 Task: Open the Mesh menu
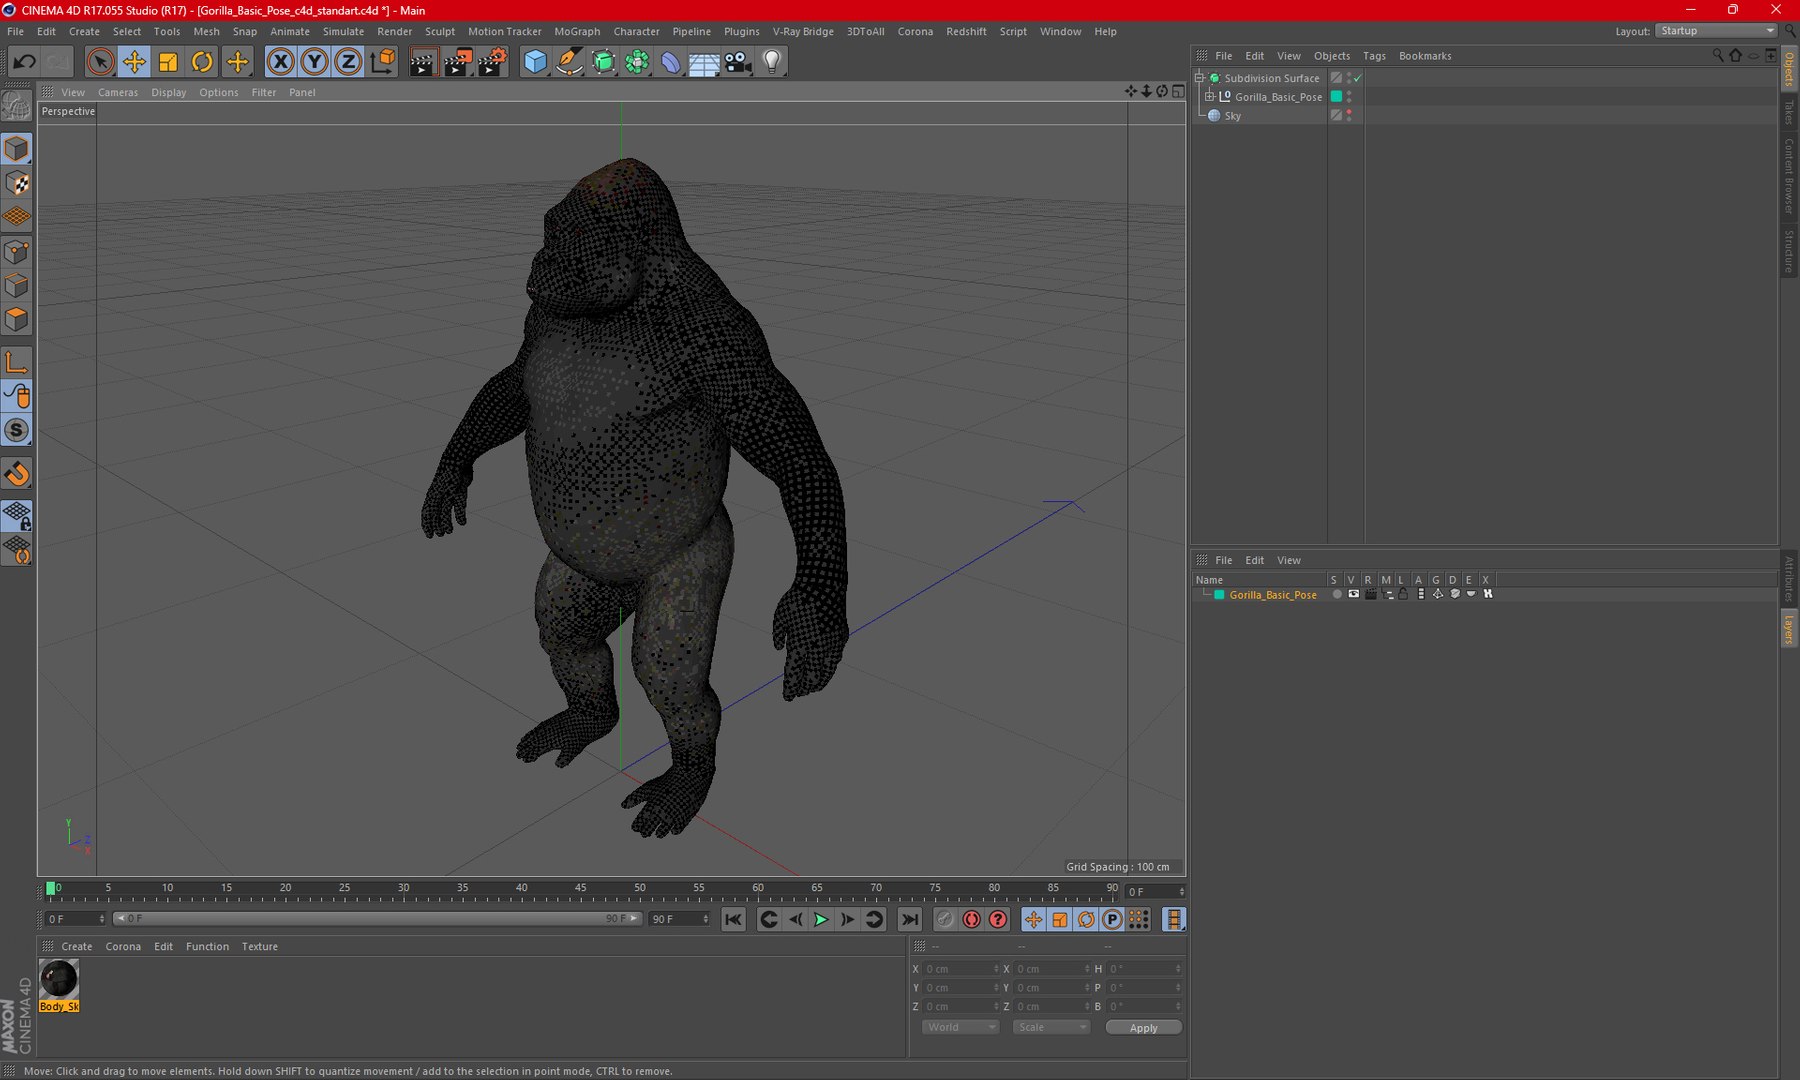(x=206, y=31)
